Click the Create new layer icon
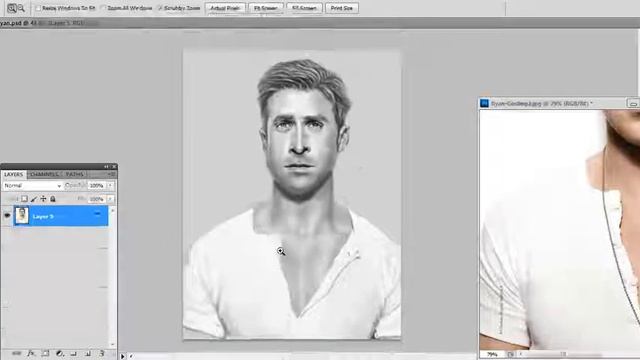Image resolution: width=640 pixels, height=360 pixels. click(88, 353)
